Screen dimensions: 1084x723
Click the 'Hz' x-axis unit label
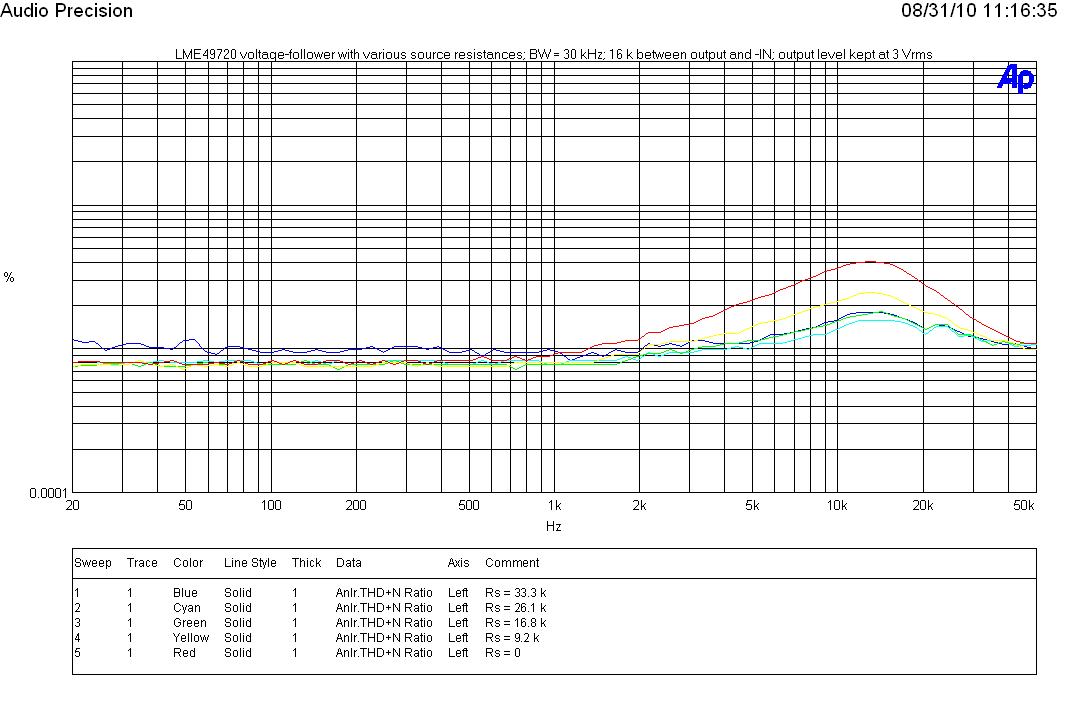coord(554,527)
